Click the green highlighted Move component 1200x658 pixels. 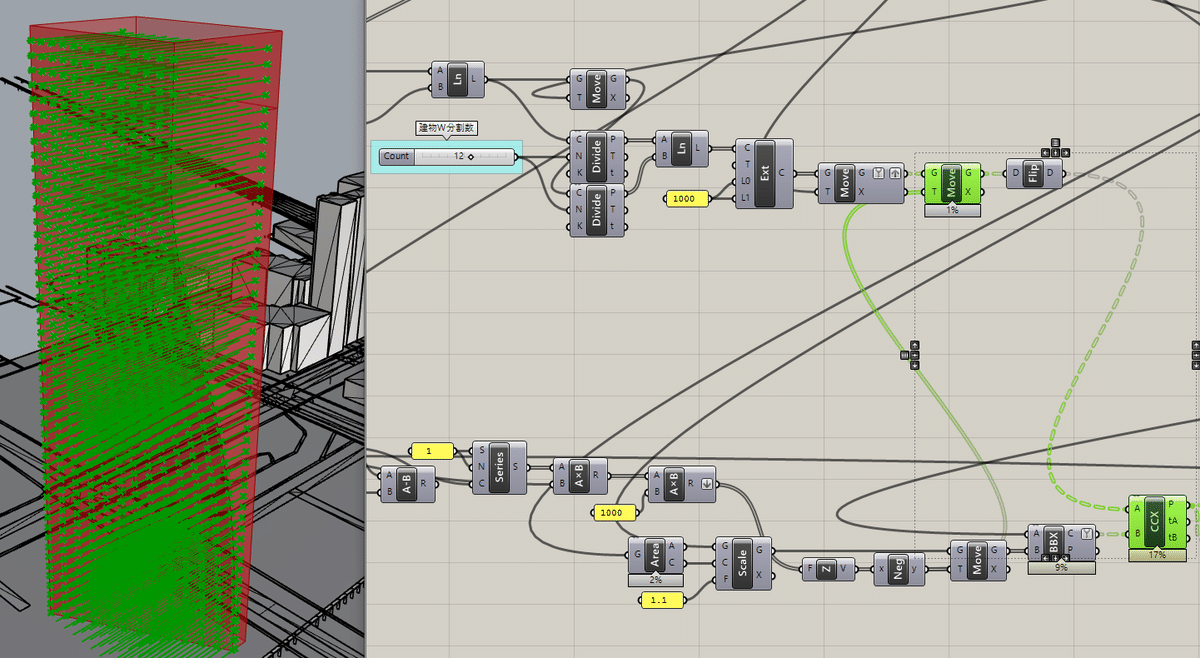coord(952,183)
